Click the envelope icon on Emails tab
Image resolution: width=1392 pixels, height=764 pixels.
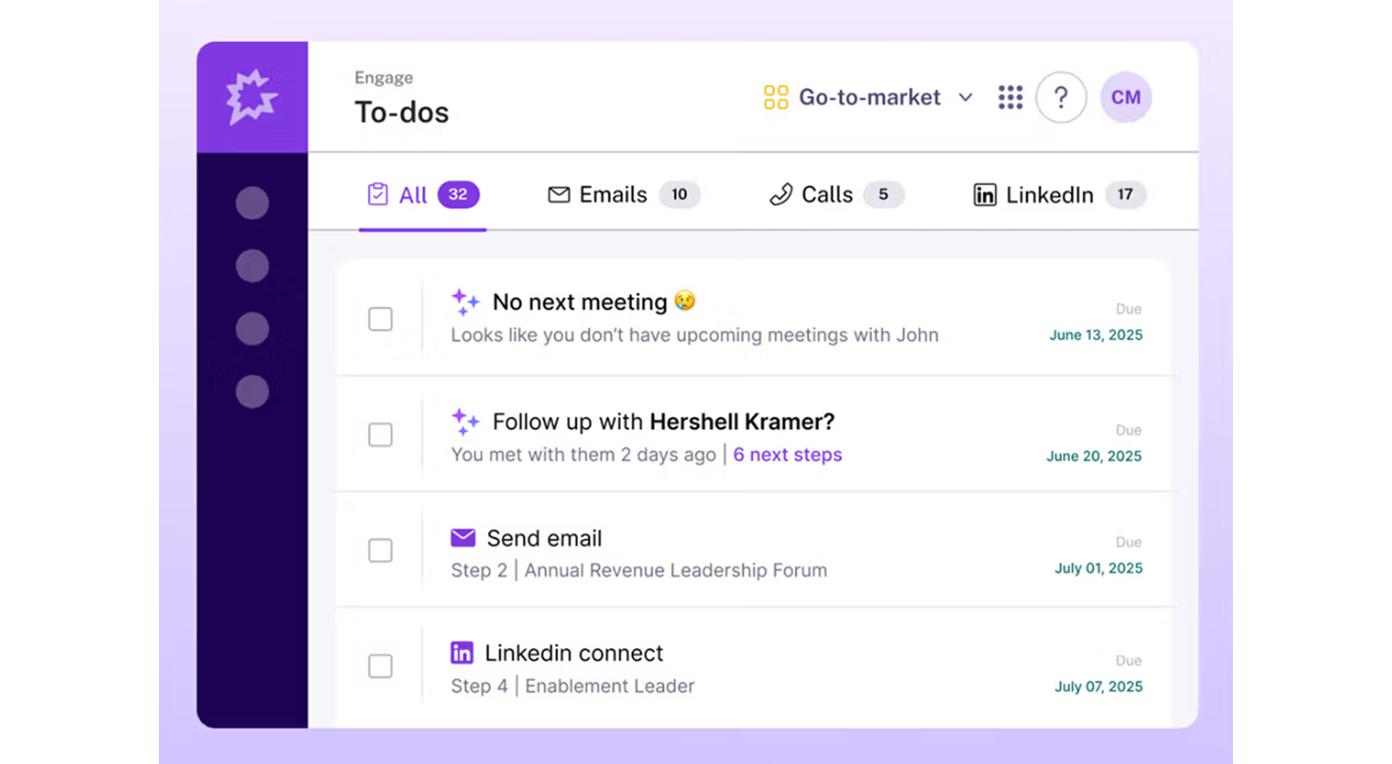(559, 195)
